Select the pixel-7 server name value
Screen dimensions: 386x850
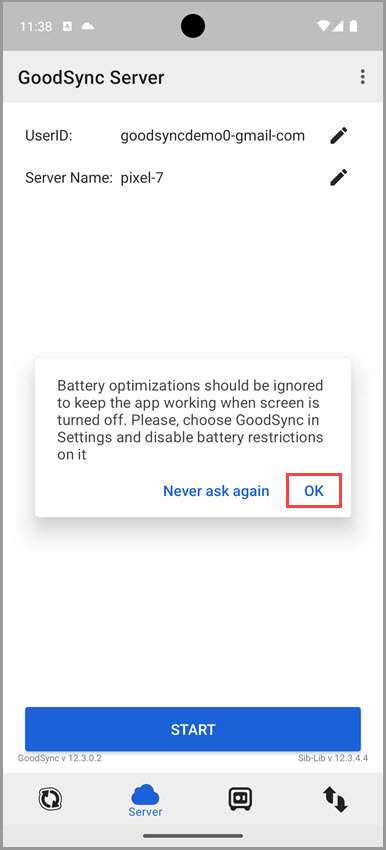click(142, 177)
